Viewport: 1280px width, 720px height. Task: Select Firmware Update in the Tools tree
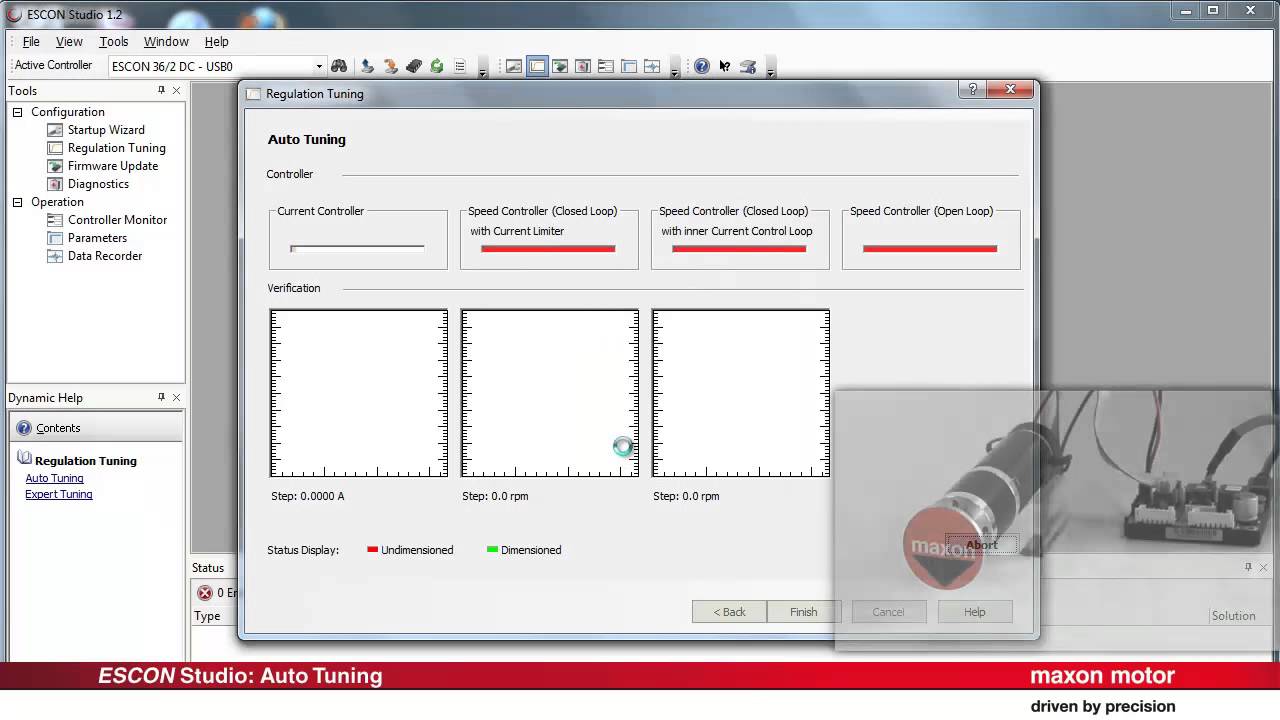click(x=113, y=166)
